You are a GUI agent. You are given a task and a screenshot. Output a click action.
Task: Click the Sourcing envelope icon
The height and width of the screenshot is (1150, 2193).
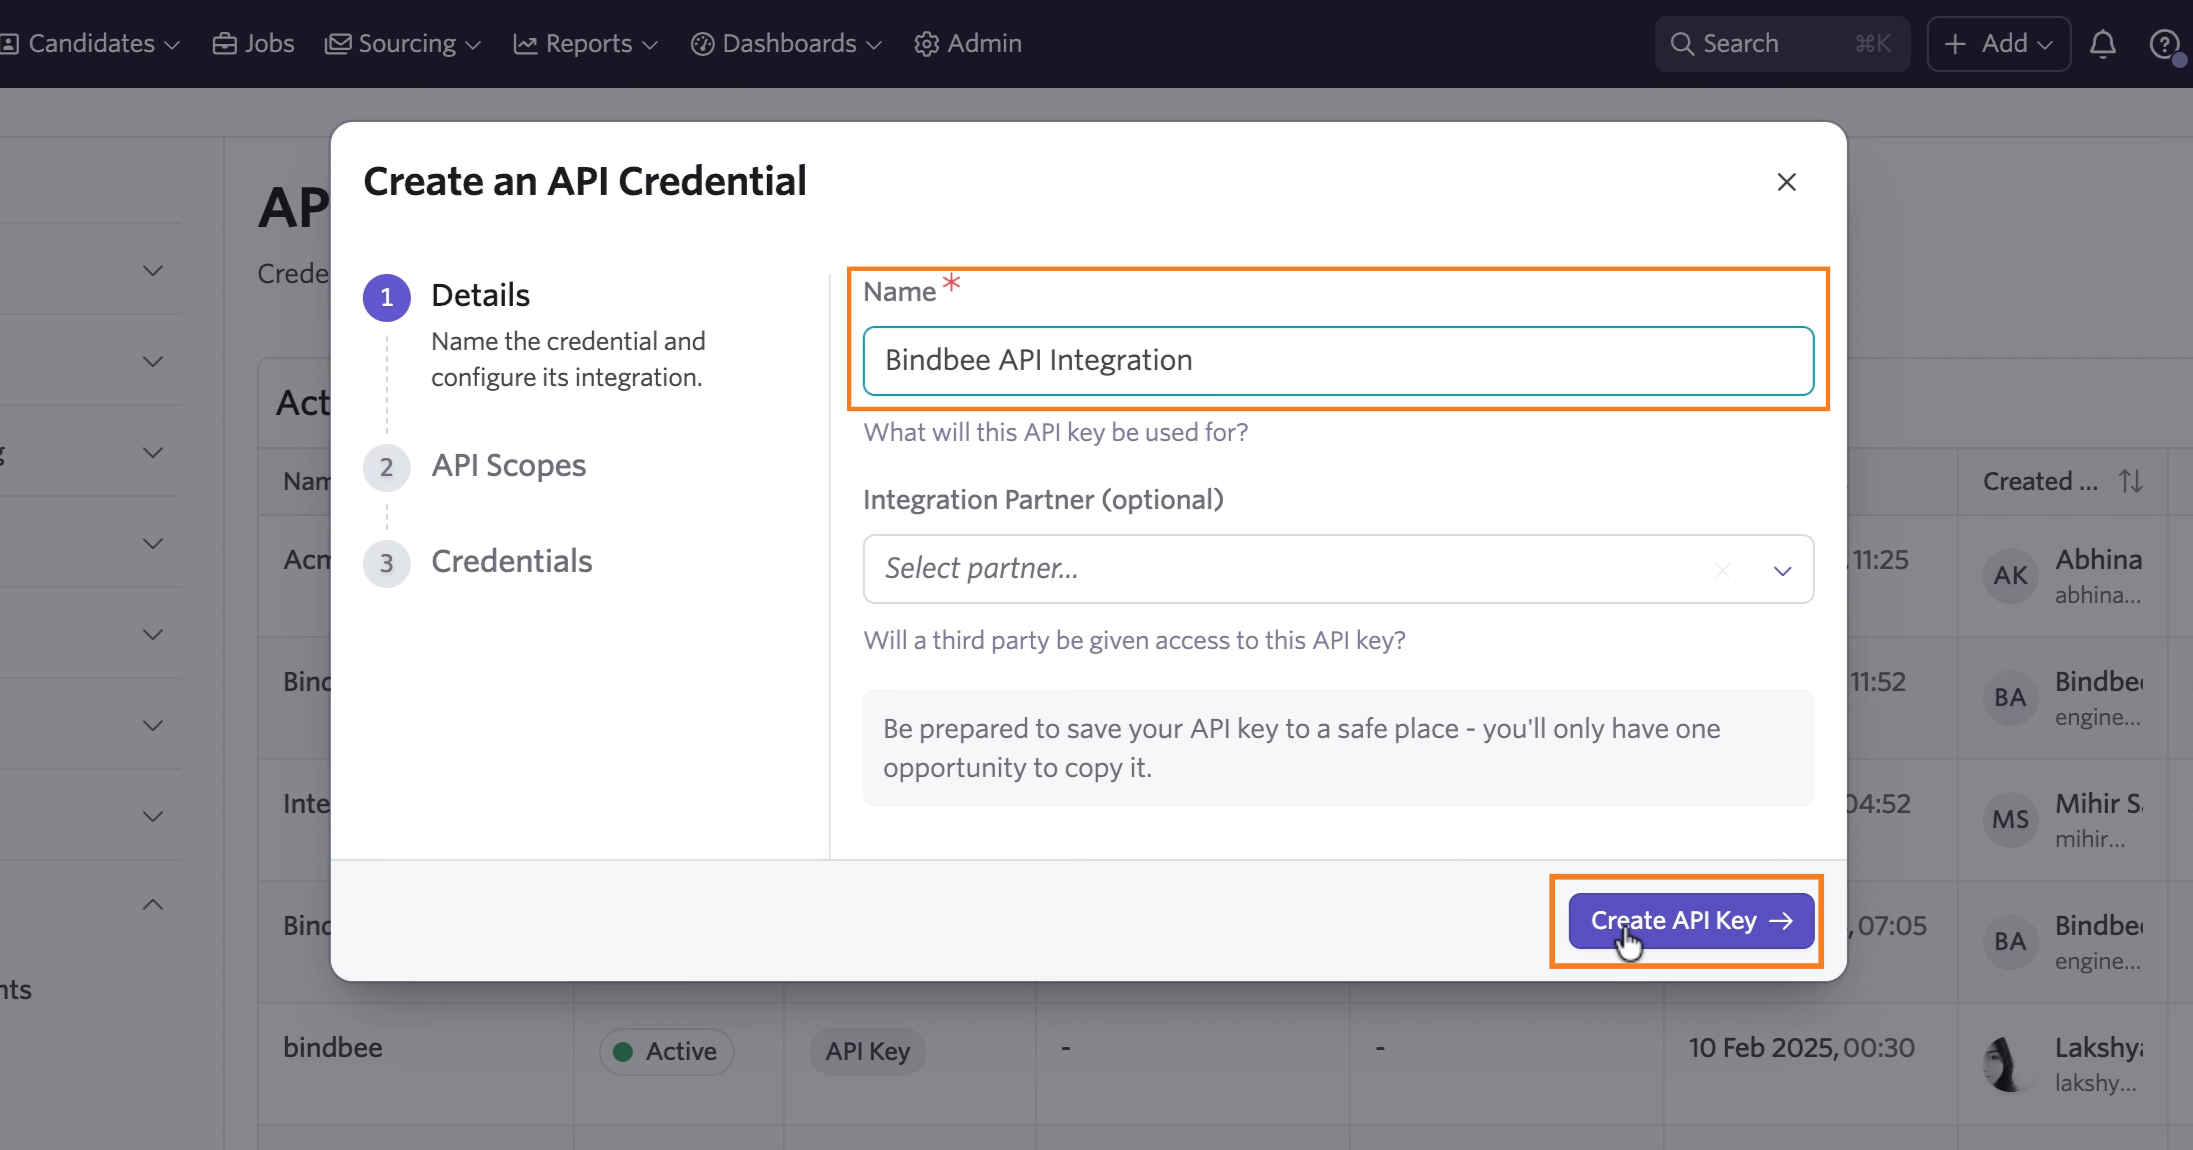(x=338, y=44)
